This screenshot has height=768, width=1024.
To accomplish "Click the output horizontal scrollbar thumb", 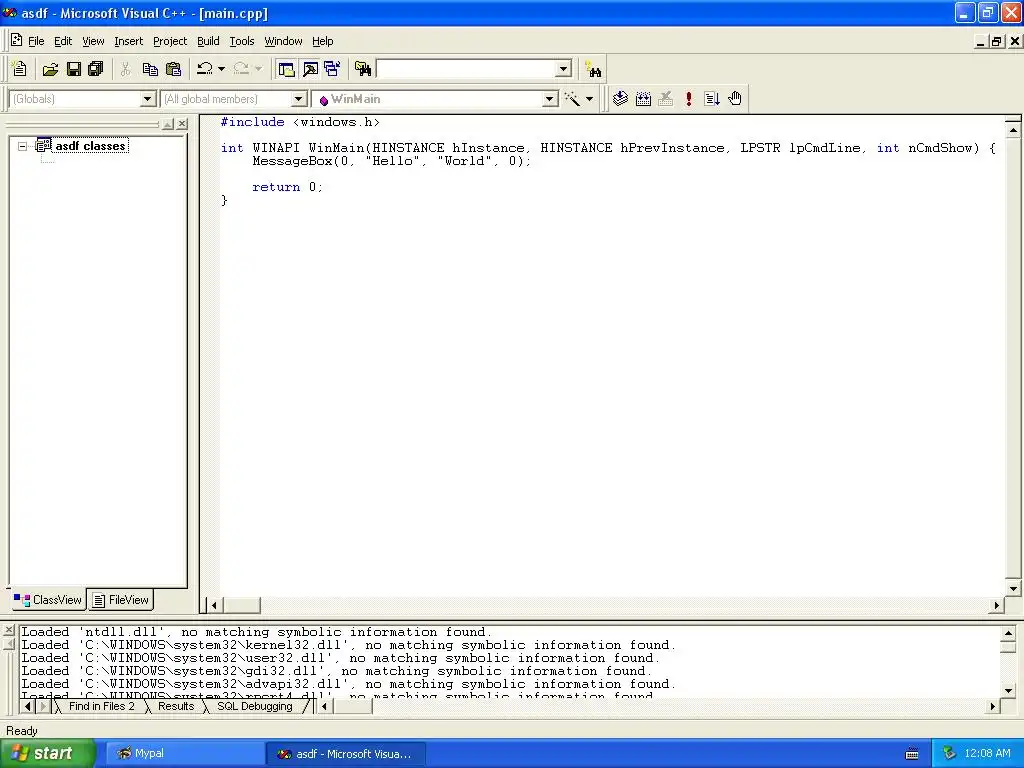I will 351,706.
